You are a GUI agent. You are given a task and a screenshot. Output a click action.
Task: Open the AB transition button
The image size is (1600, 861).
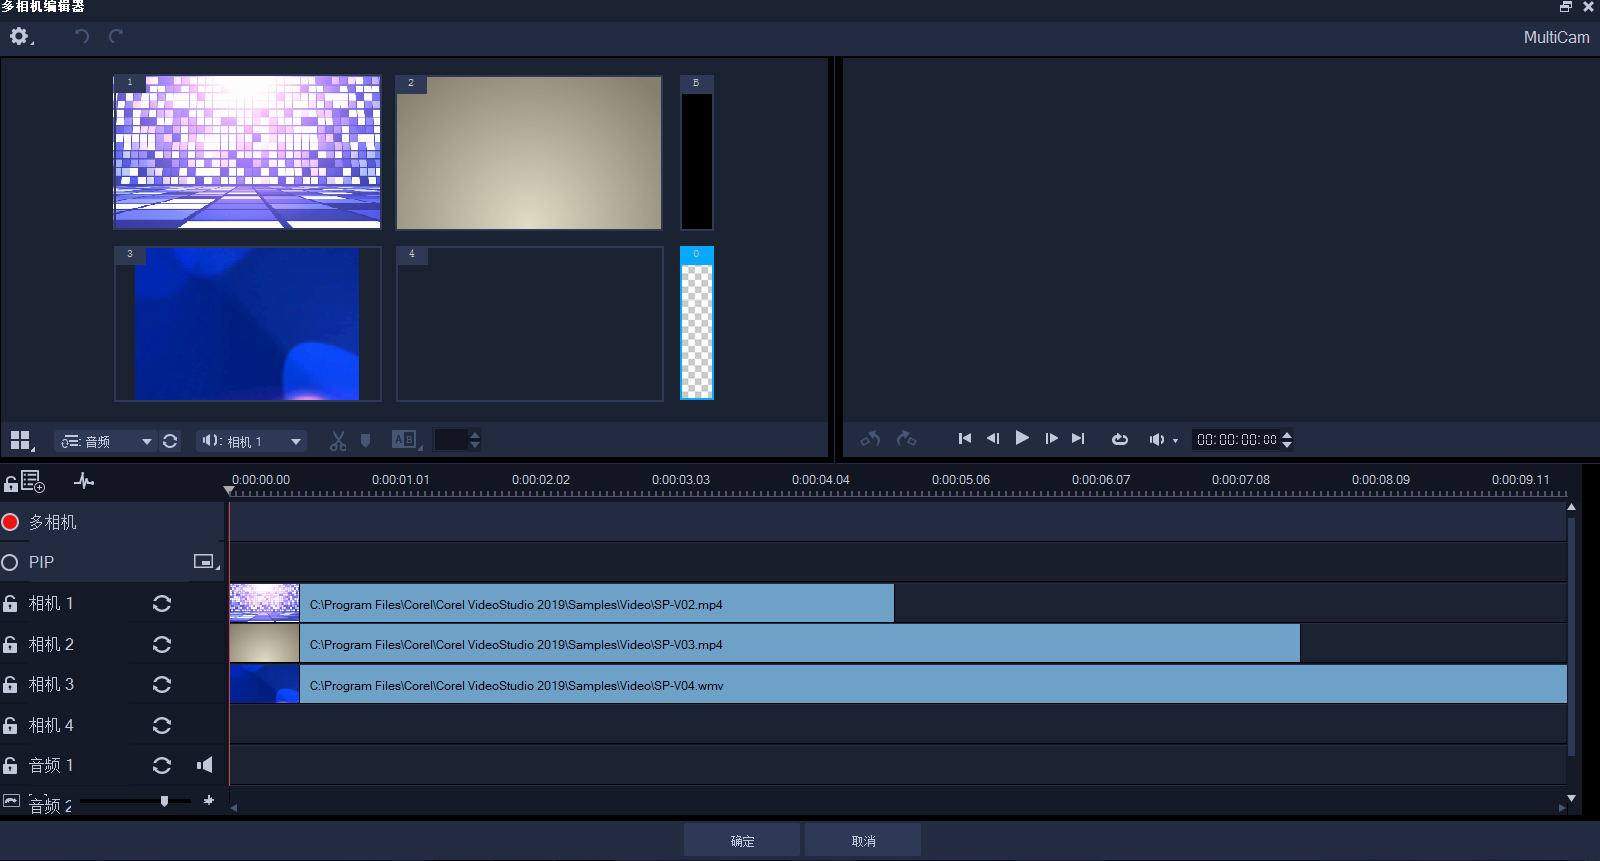coord(405,440)
